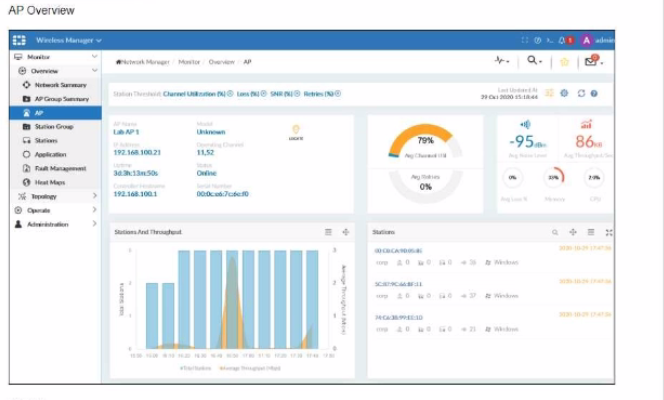
Task: Click search icon in Stations panel
Action: (x=556, y=231)
